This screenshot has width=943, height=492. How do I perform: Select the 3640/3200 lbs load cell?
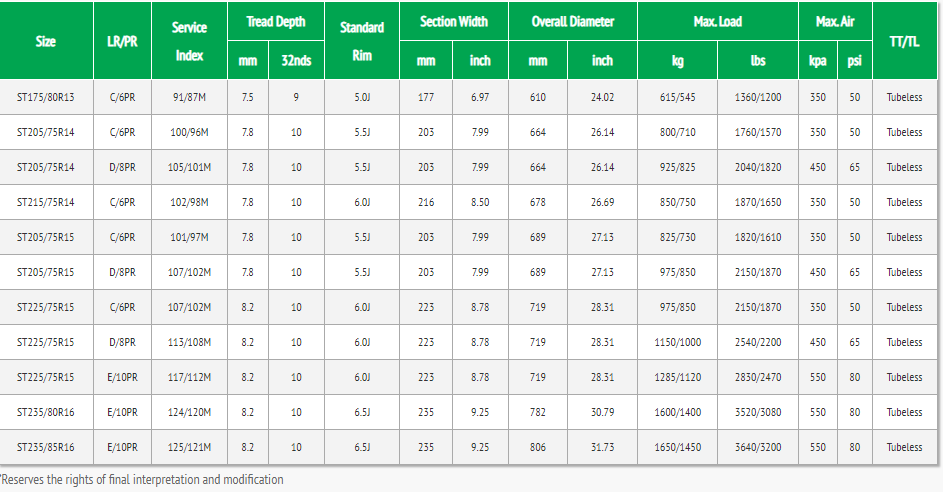[758, 448]
